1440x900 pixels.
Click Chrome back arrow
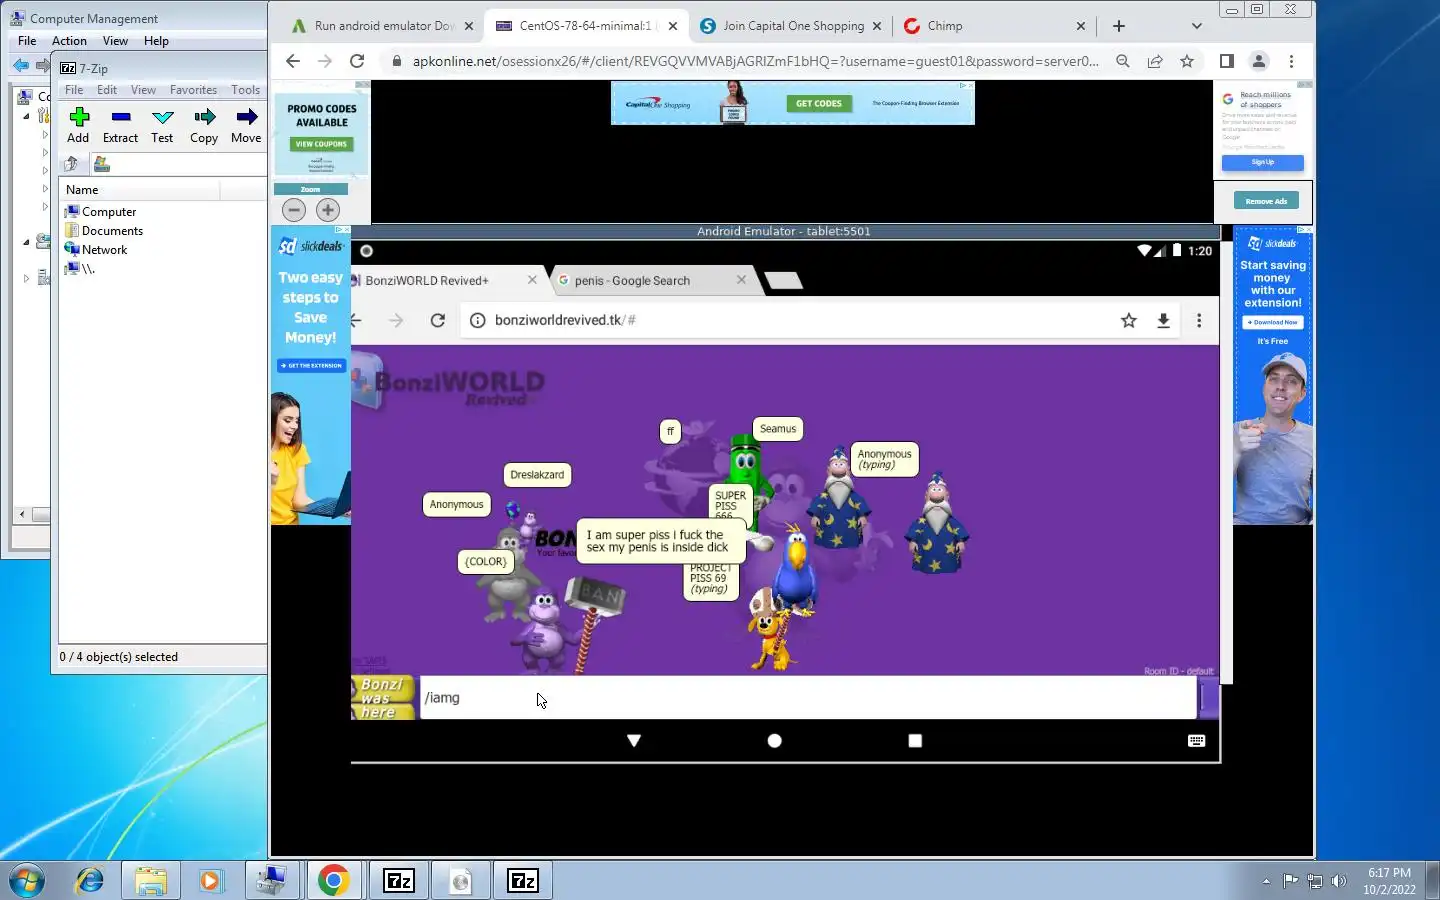click(x=292, y=61)
